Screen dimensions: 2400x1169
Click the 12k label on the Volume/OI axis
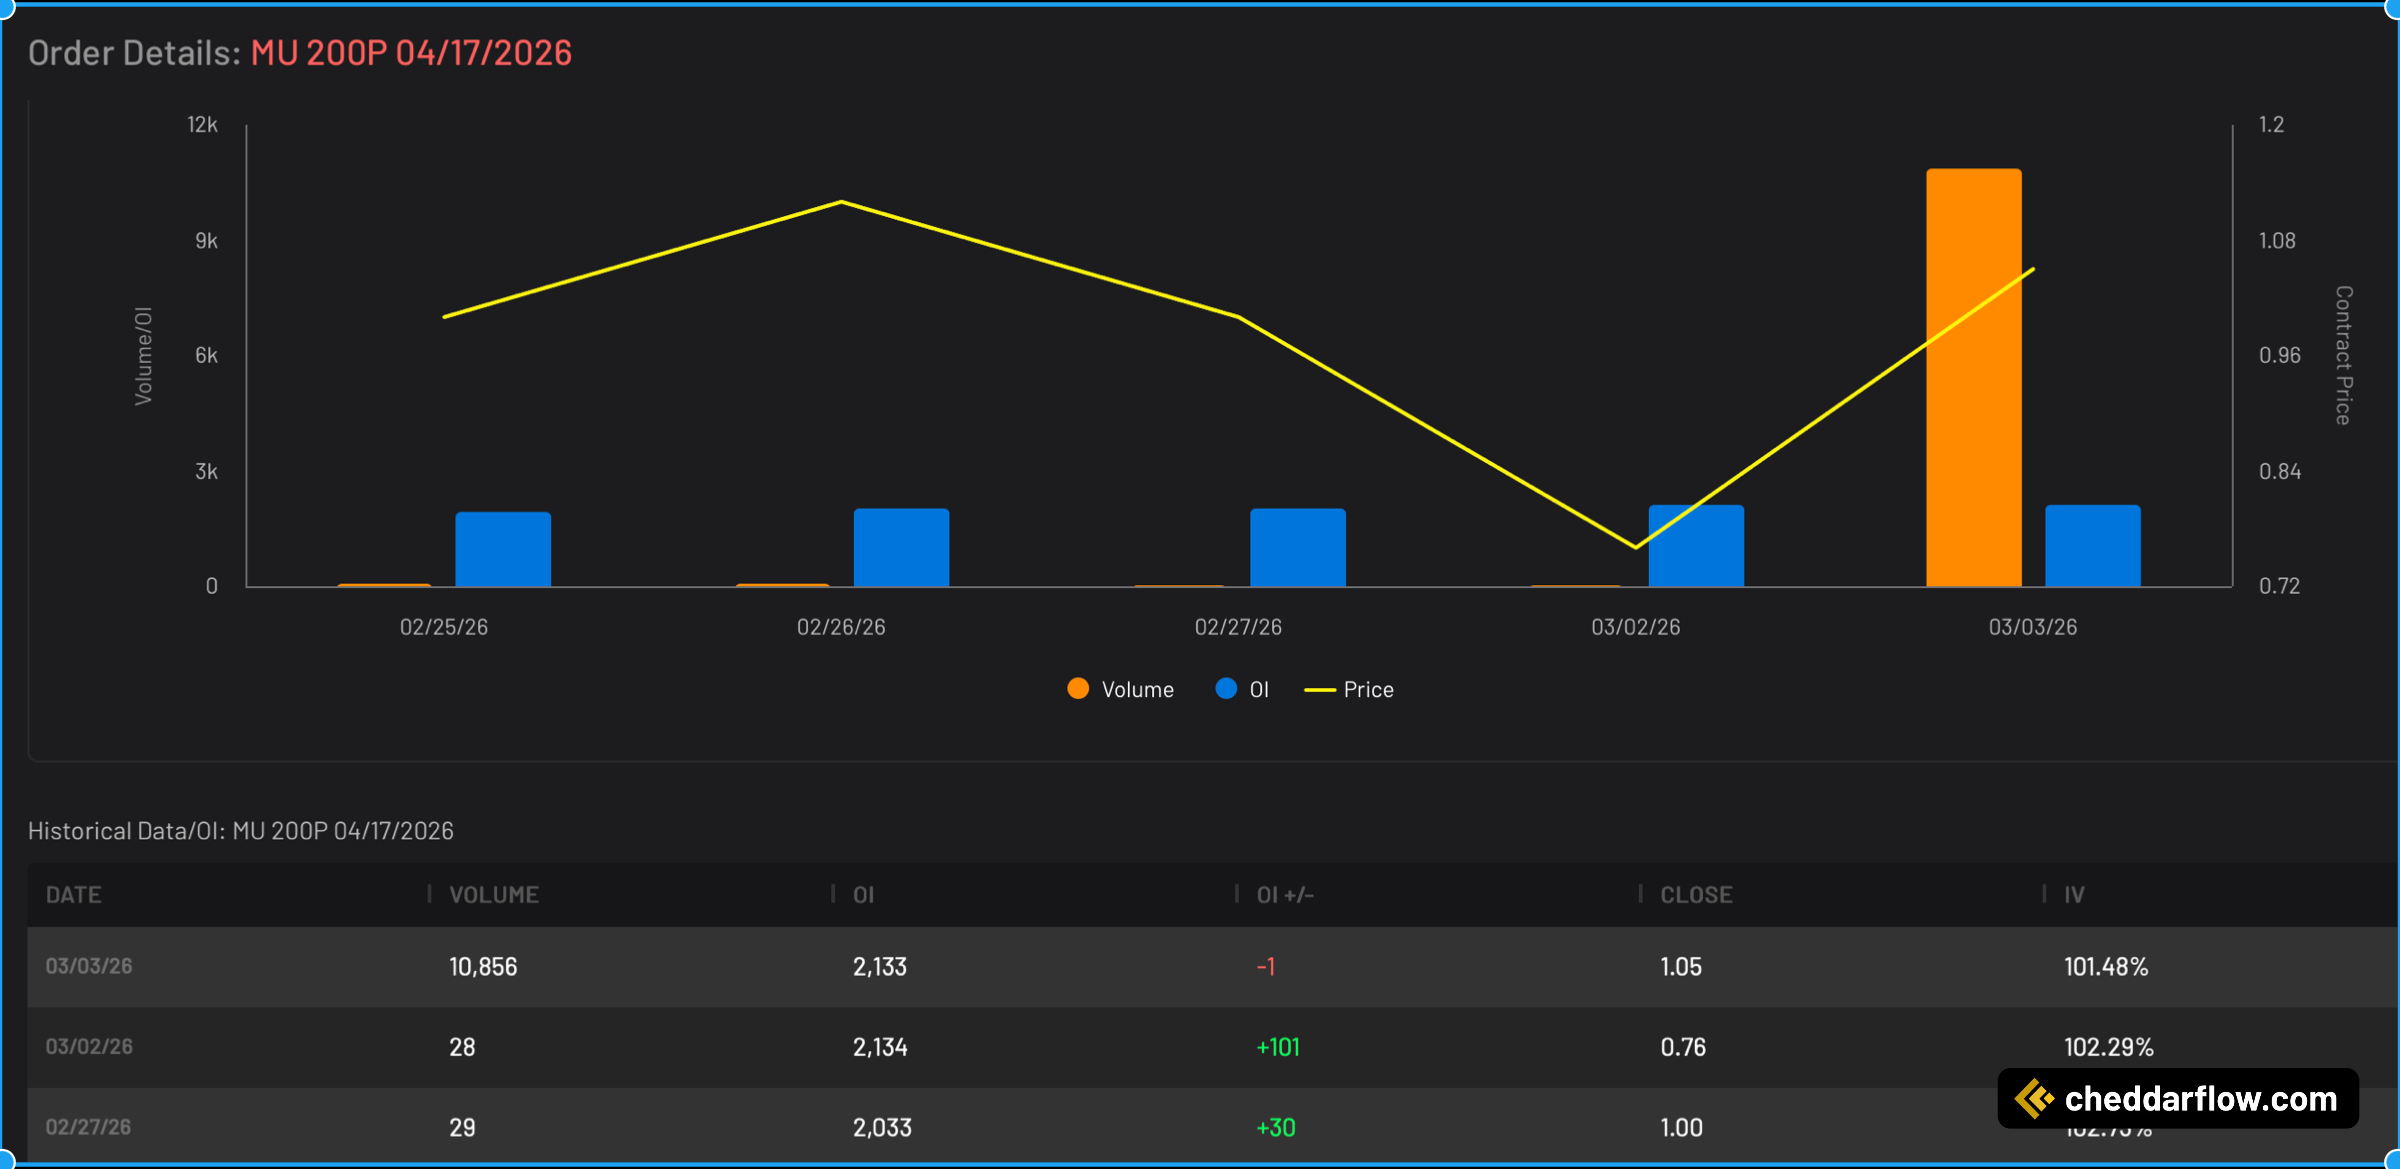coord(203,125)
